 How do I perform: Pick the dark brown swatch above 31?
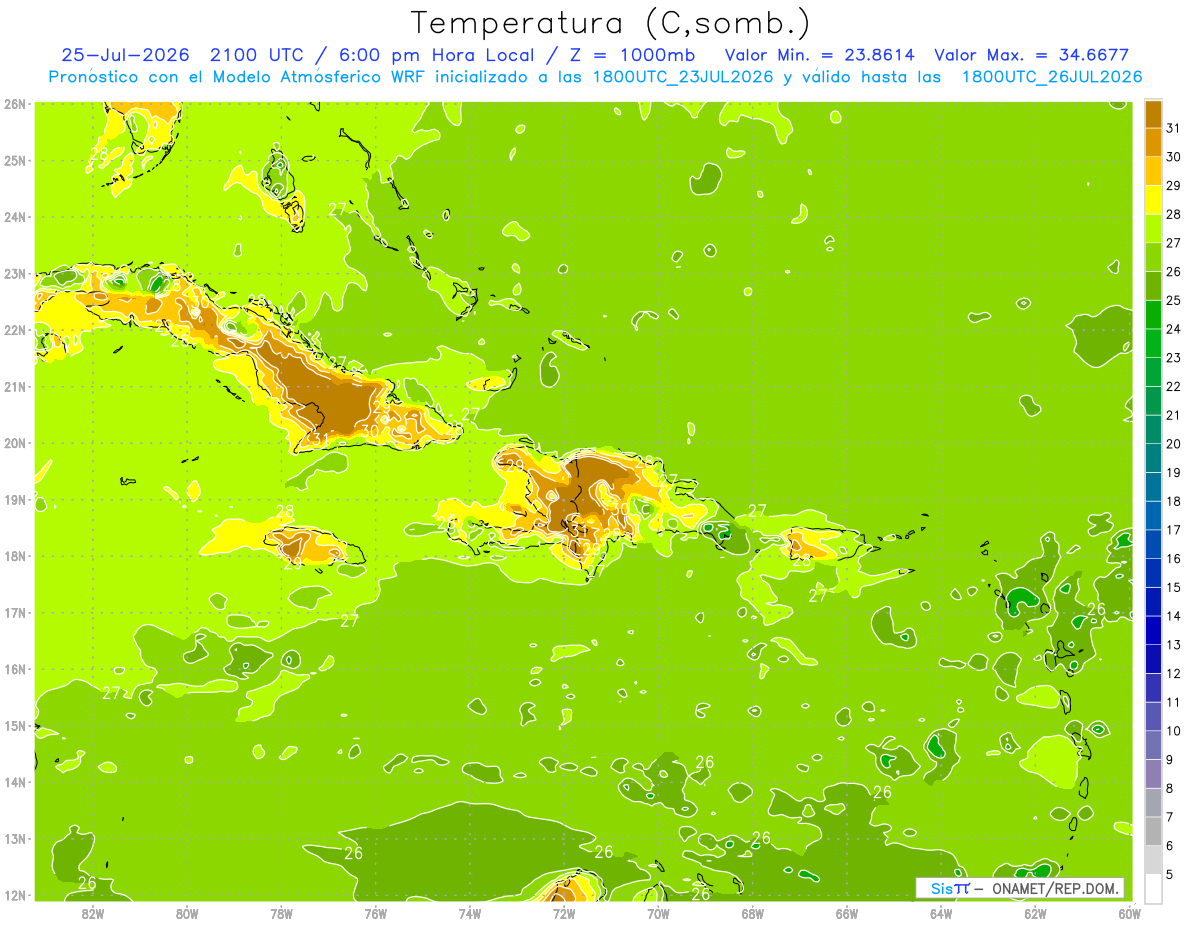pyautogui.click(x=1153, y=114)
